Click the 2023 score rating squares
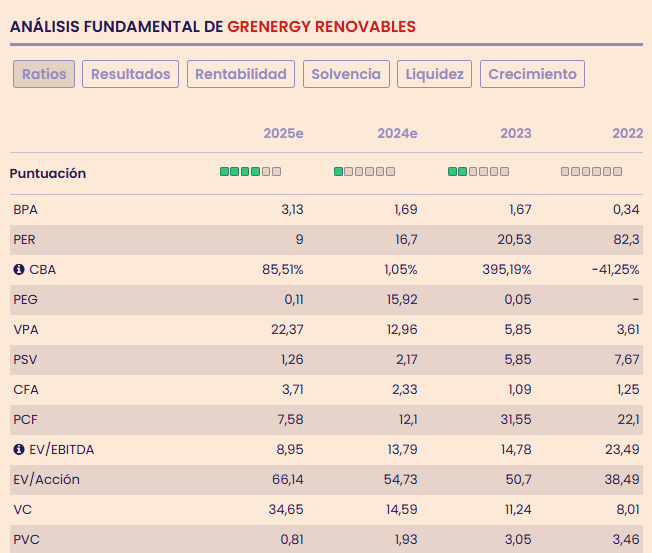 [478, 172]
